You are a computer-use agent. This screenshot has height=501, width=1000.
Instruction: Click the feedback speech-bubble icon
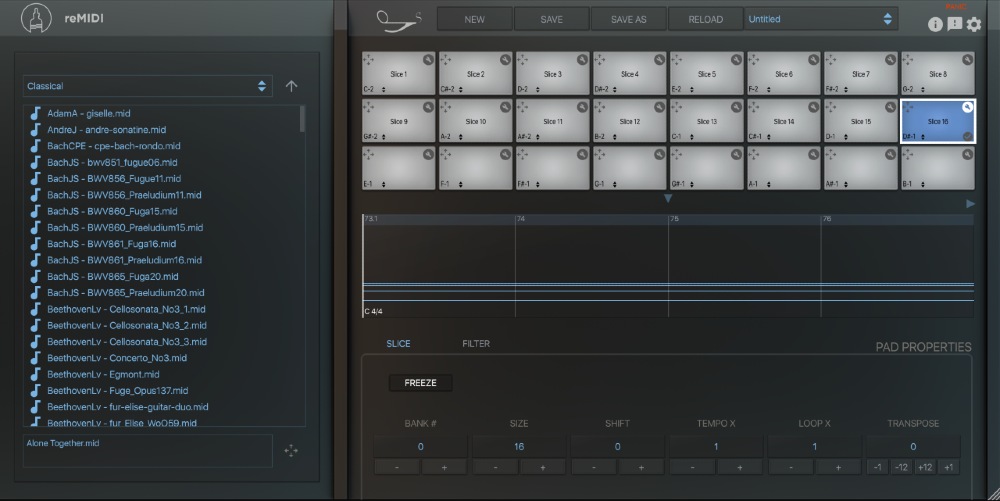click(x=955, y=25)
